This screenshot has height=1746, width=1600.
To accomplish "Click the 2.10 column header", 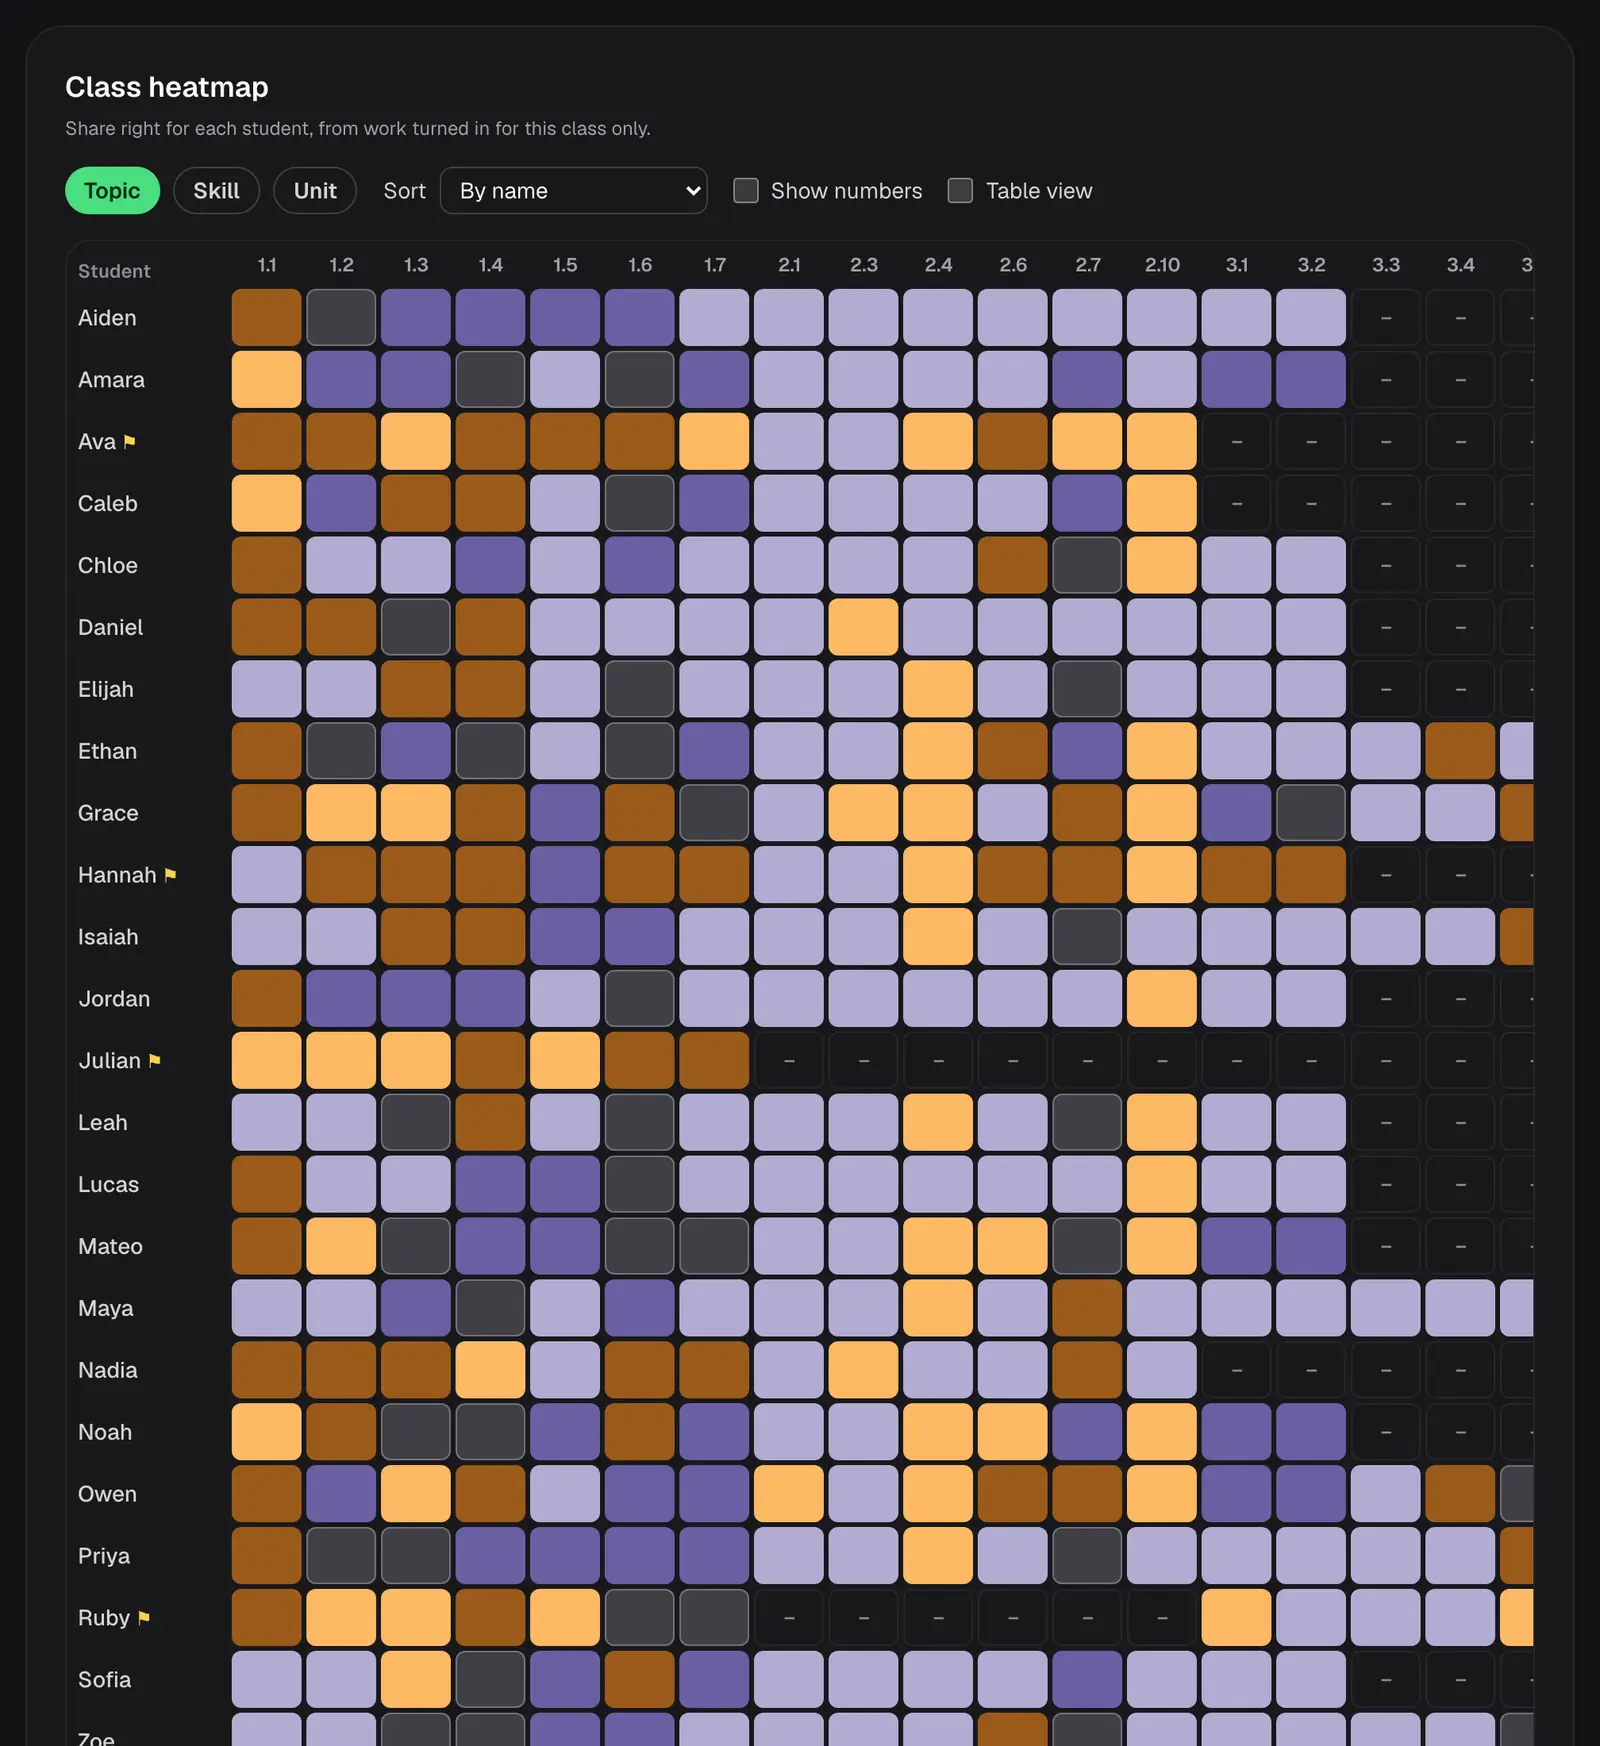I will pyautogui.click(x=1162, y=265).
